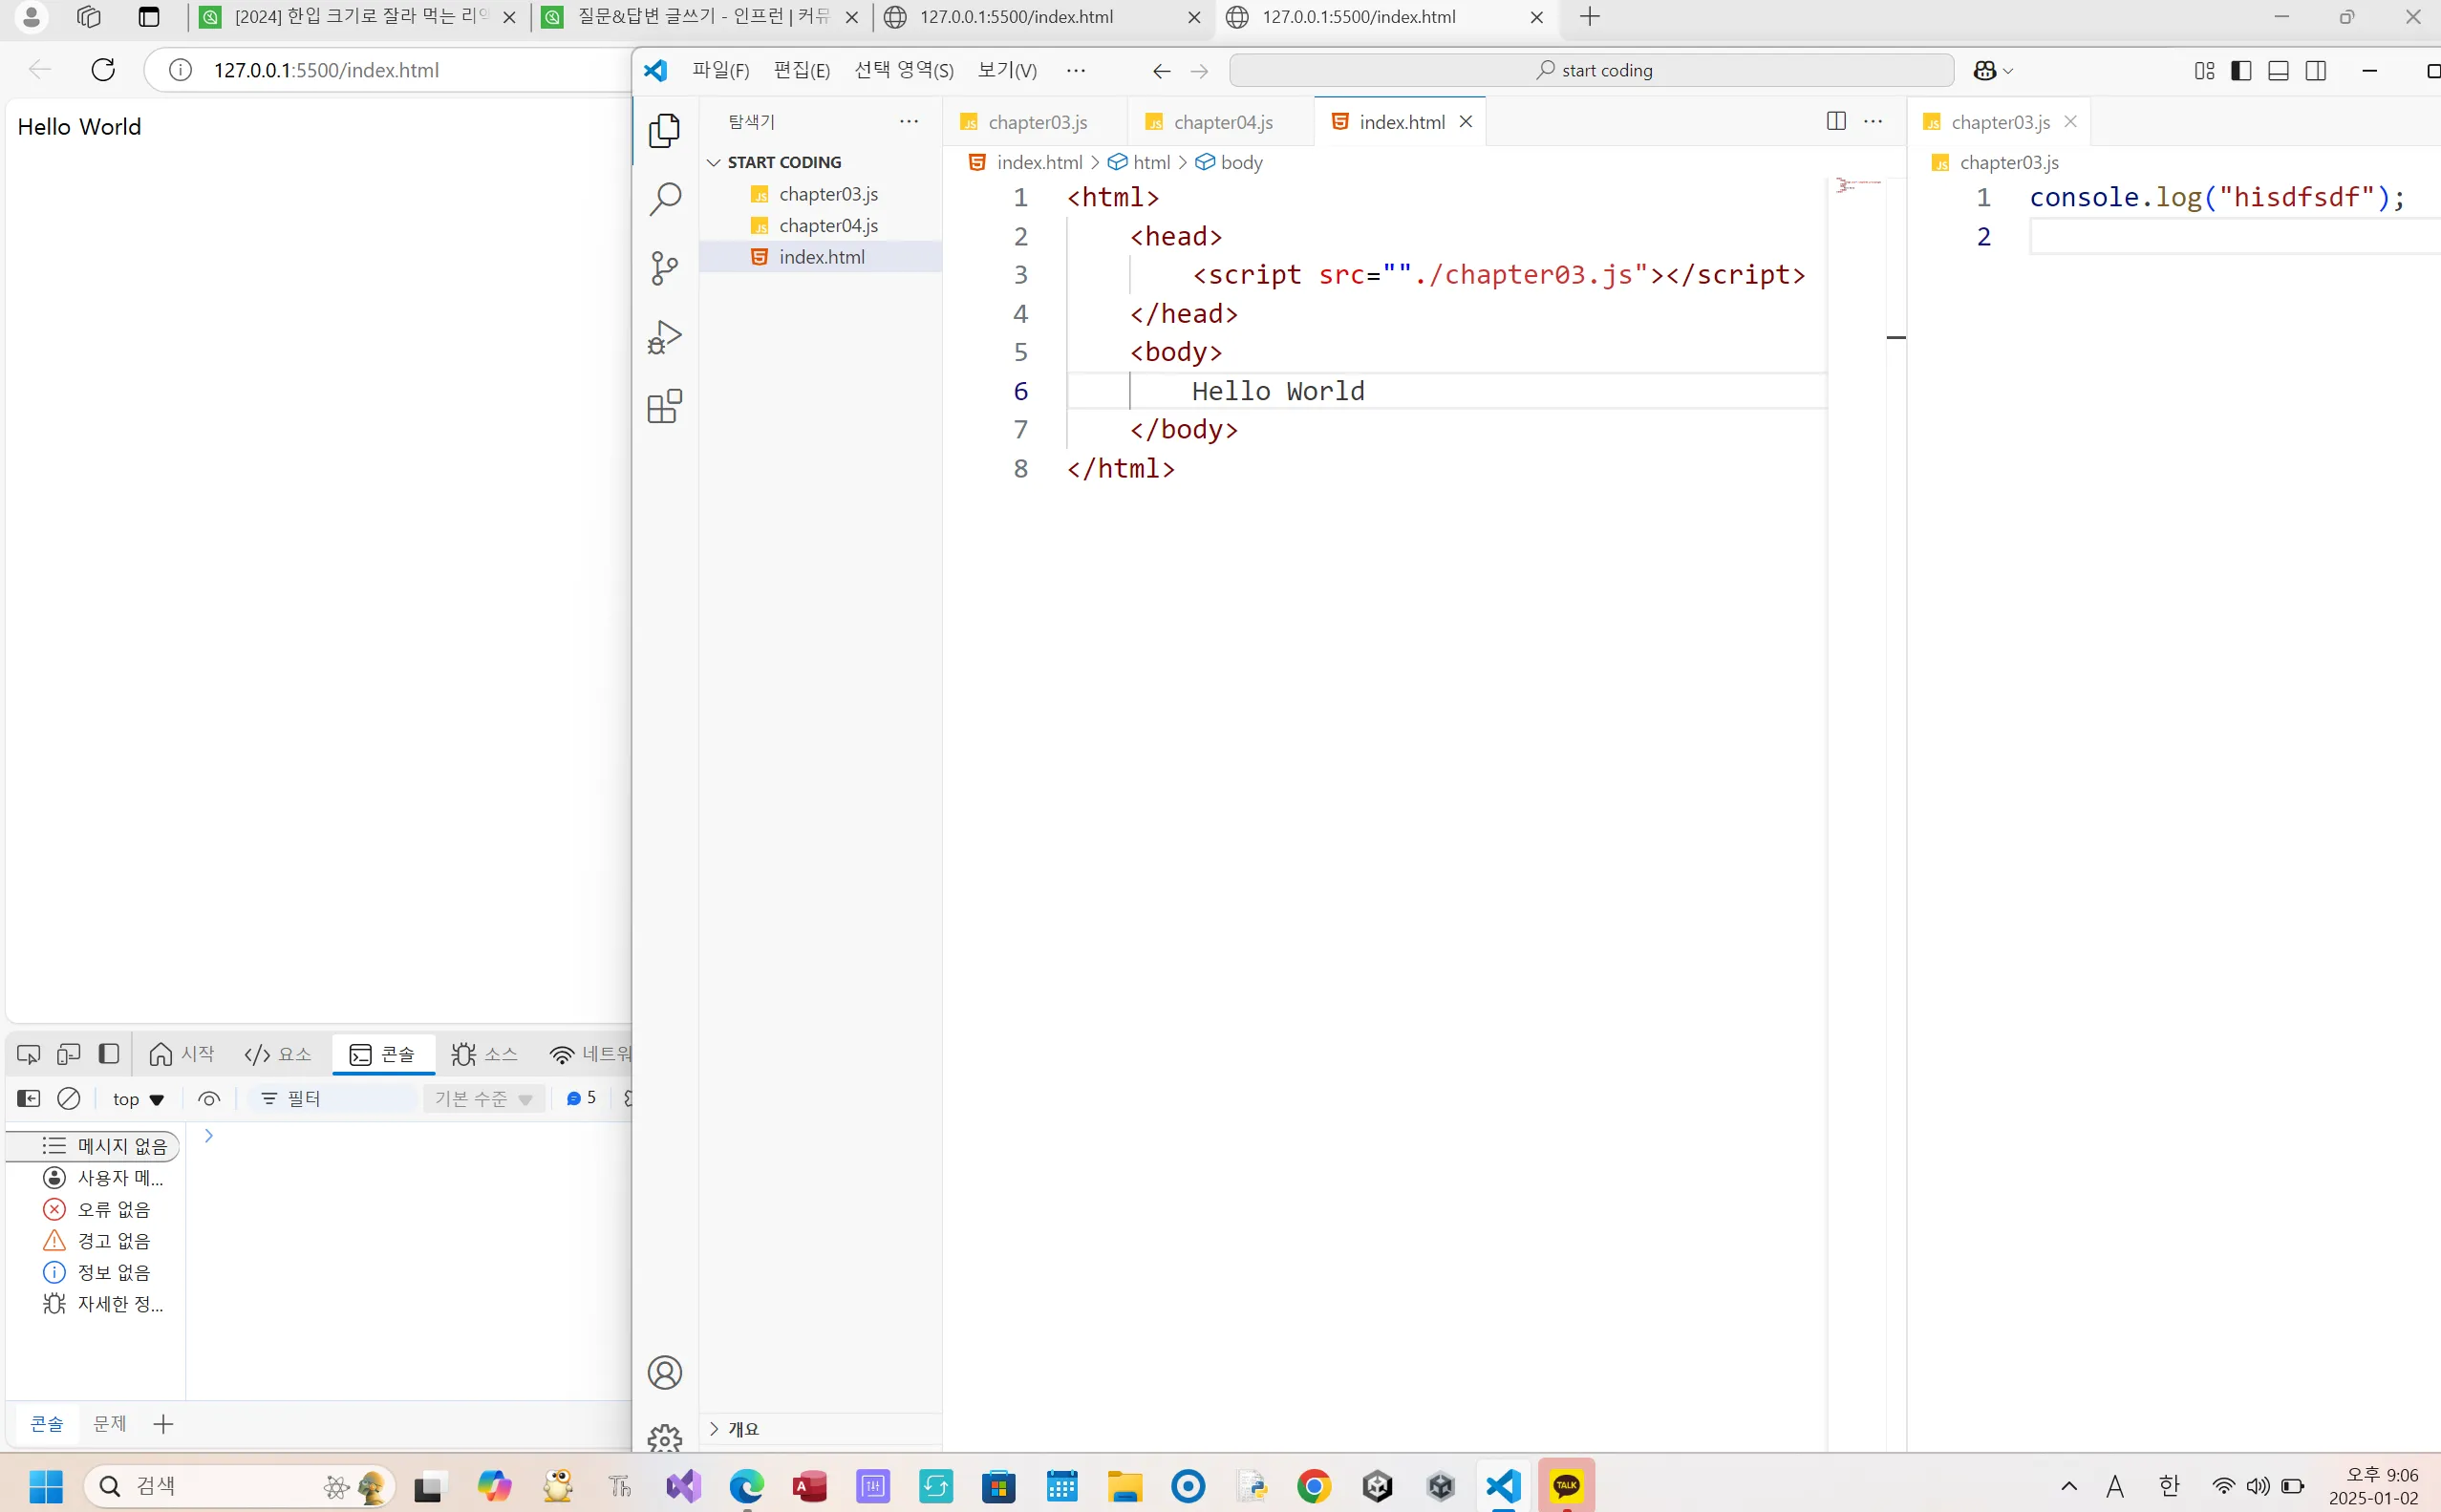
Task: Open the 파일(F) menu
Action: (x=720, y=70)
